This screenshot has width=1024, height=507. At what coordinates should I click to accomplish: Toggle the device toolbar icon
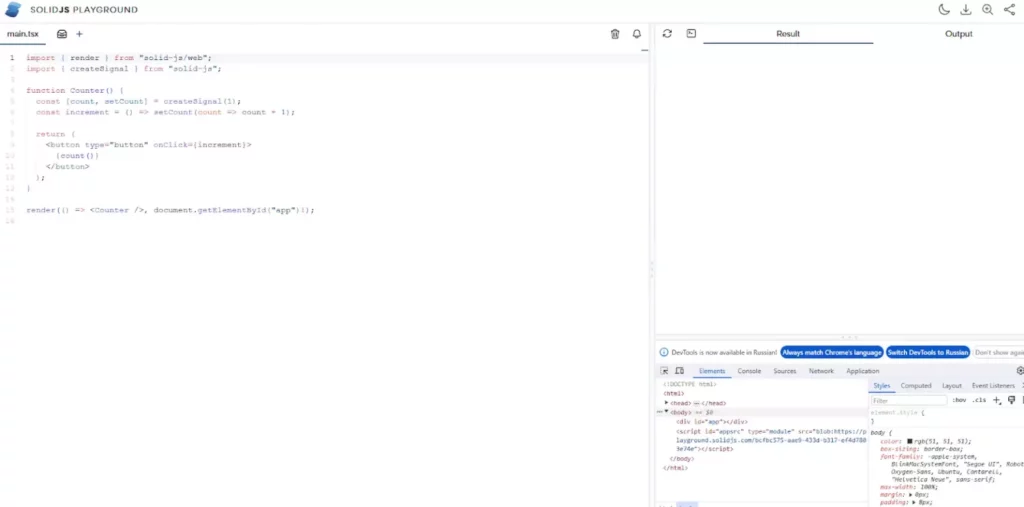pos(679,370)
